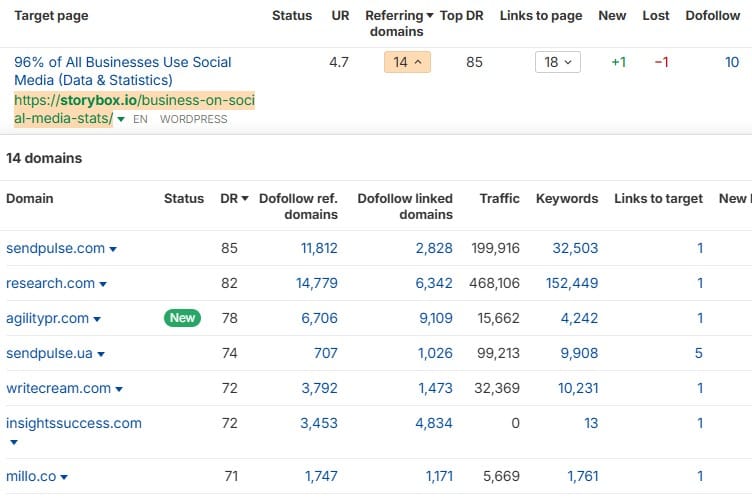Click Links to target value 5 for sendpulse.ua
The height and width of the screenshot is (500, 752).
coord(699,353)
